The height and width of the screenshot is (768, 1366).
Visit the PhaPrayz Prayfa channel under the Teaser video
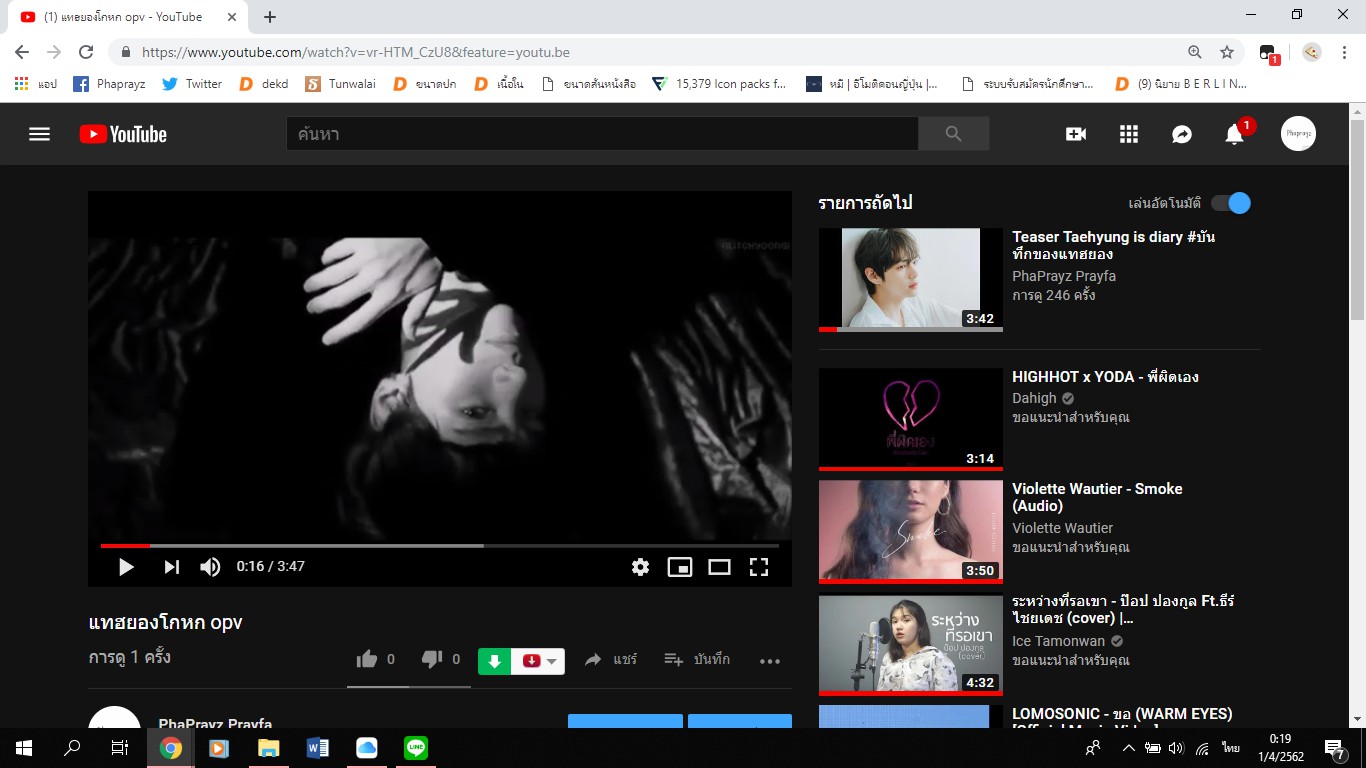point(1064,276)
